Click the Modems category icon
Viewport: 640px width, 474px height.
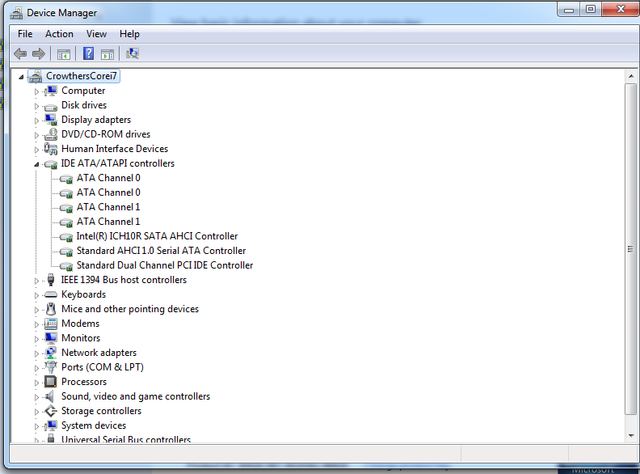51,324
